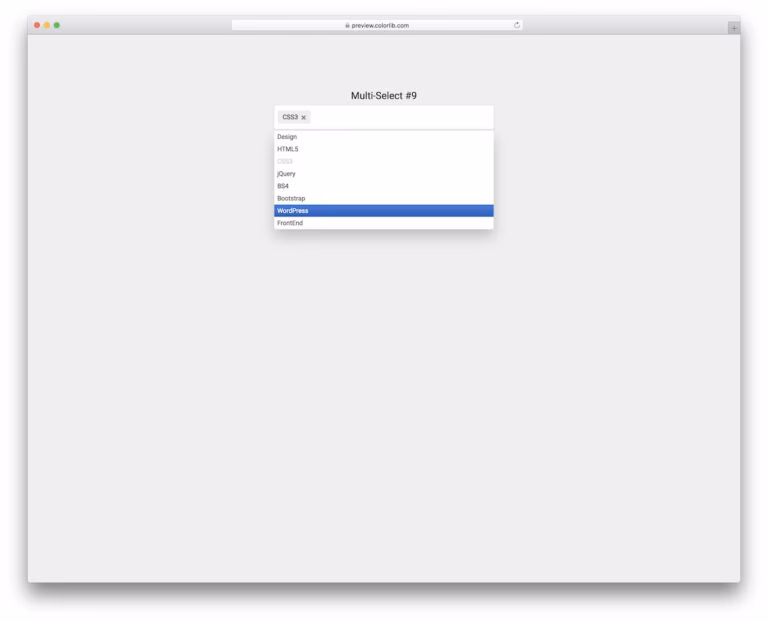Maximize the window with green button
The width and height of the screenshot is (768, 622).
tap(57, 25)
